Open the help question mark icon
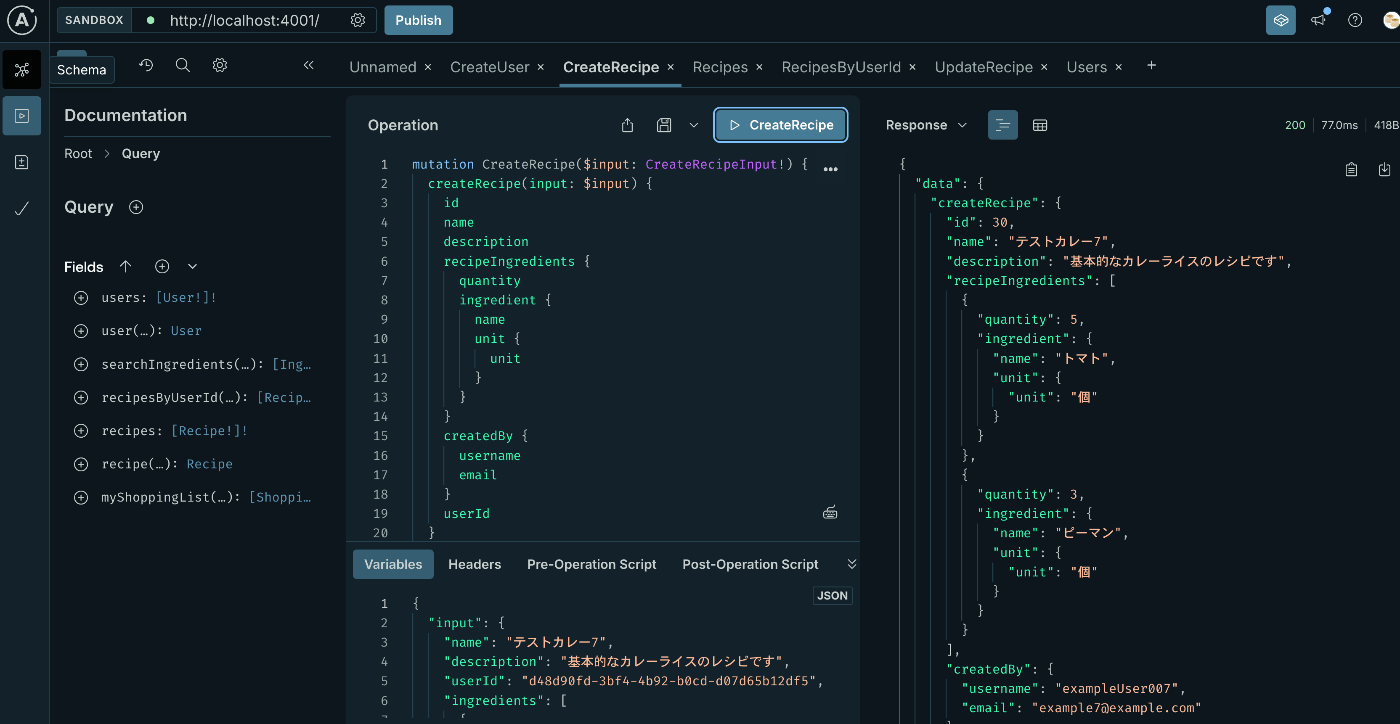 (1355, 20)
